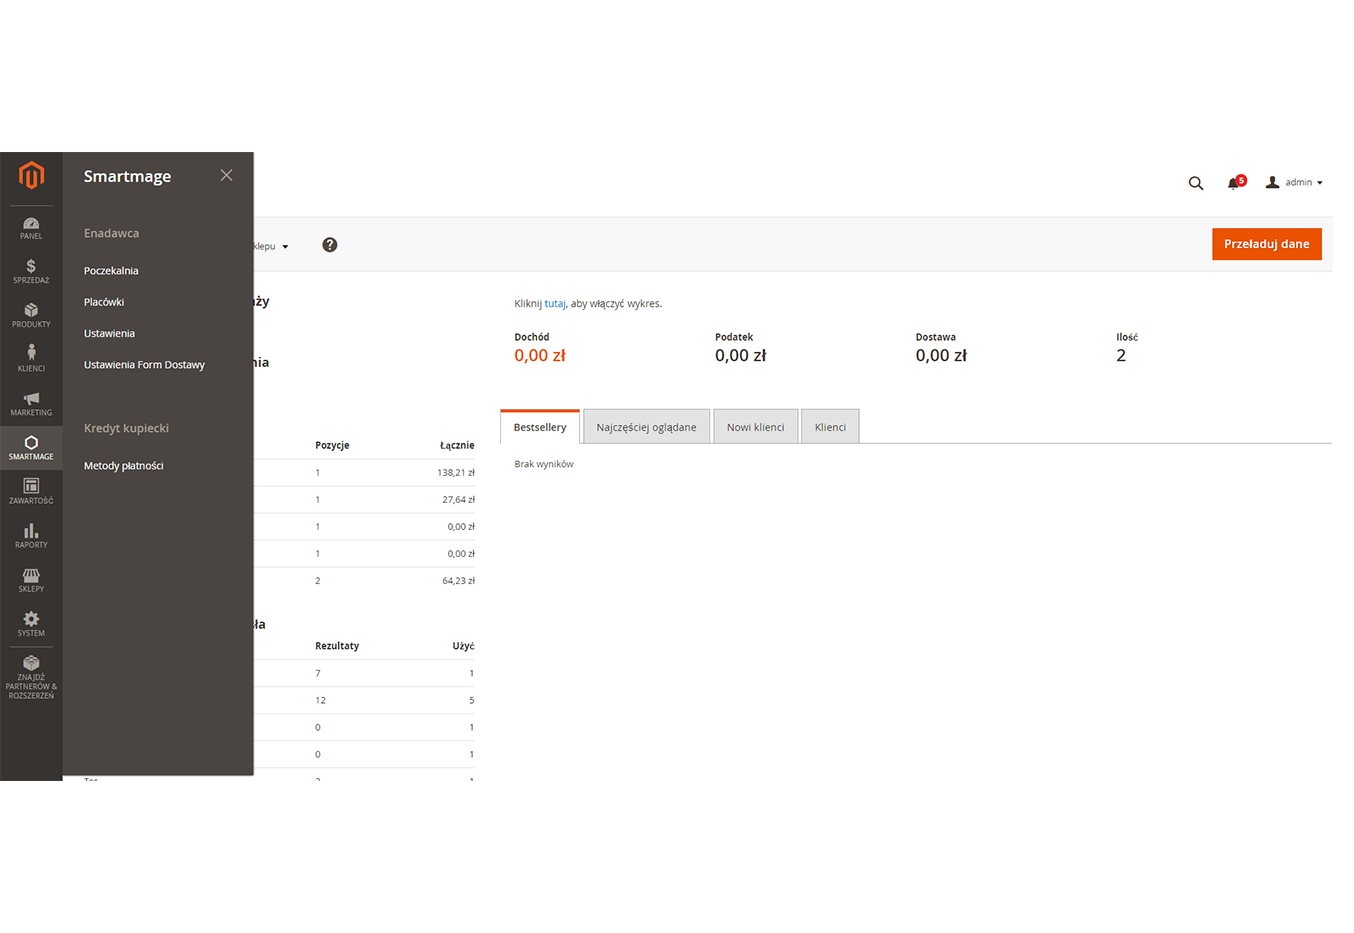Click the 'tutaj' link to enable chart
1354x933 pixels.
pyautogui.click(x=555, y=303)
